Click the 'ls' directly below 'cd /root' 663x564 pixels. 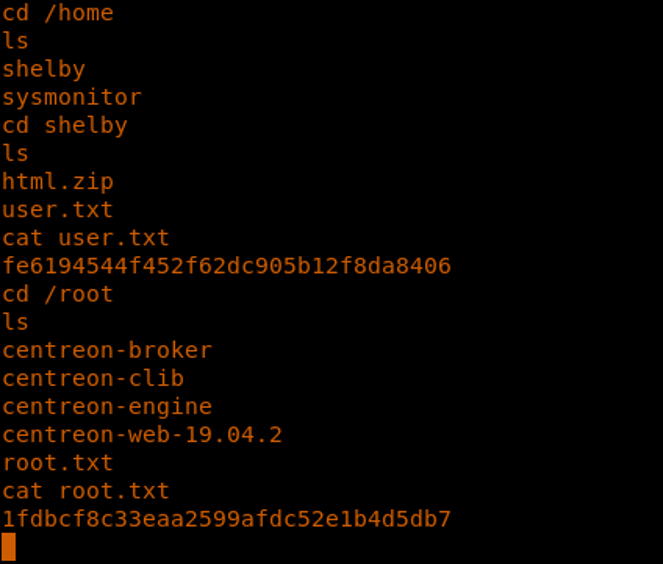coord(15,322)
